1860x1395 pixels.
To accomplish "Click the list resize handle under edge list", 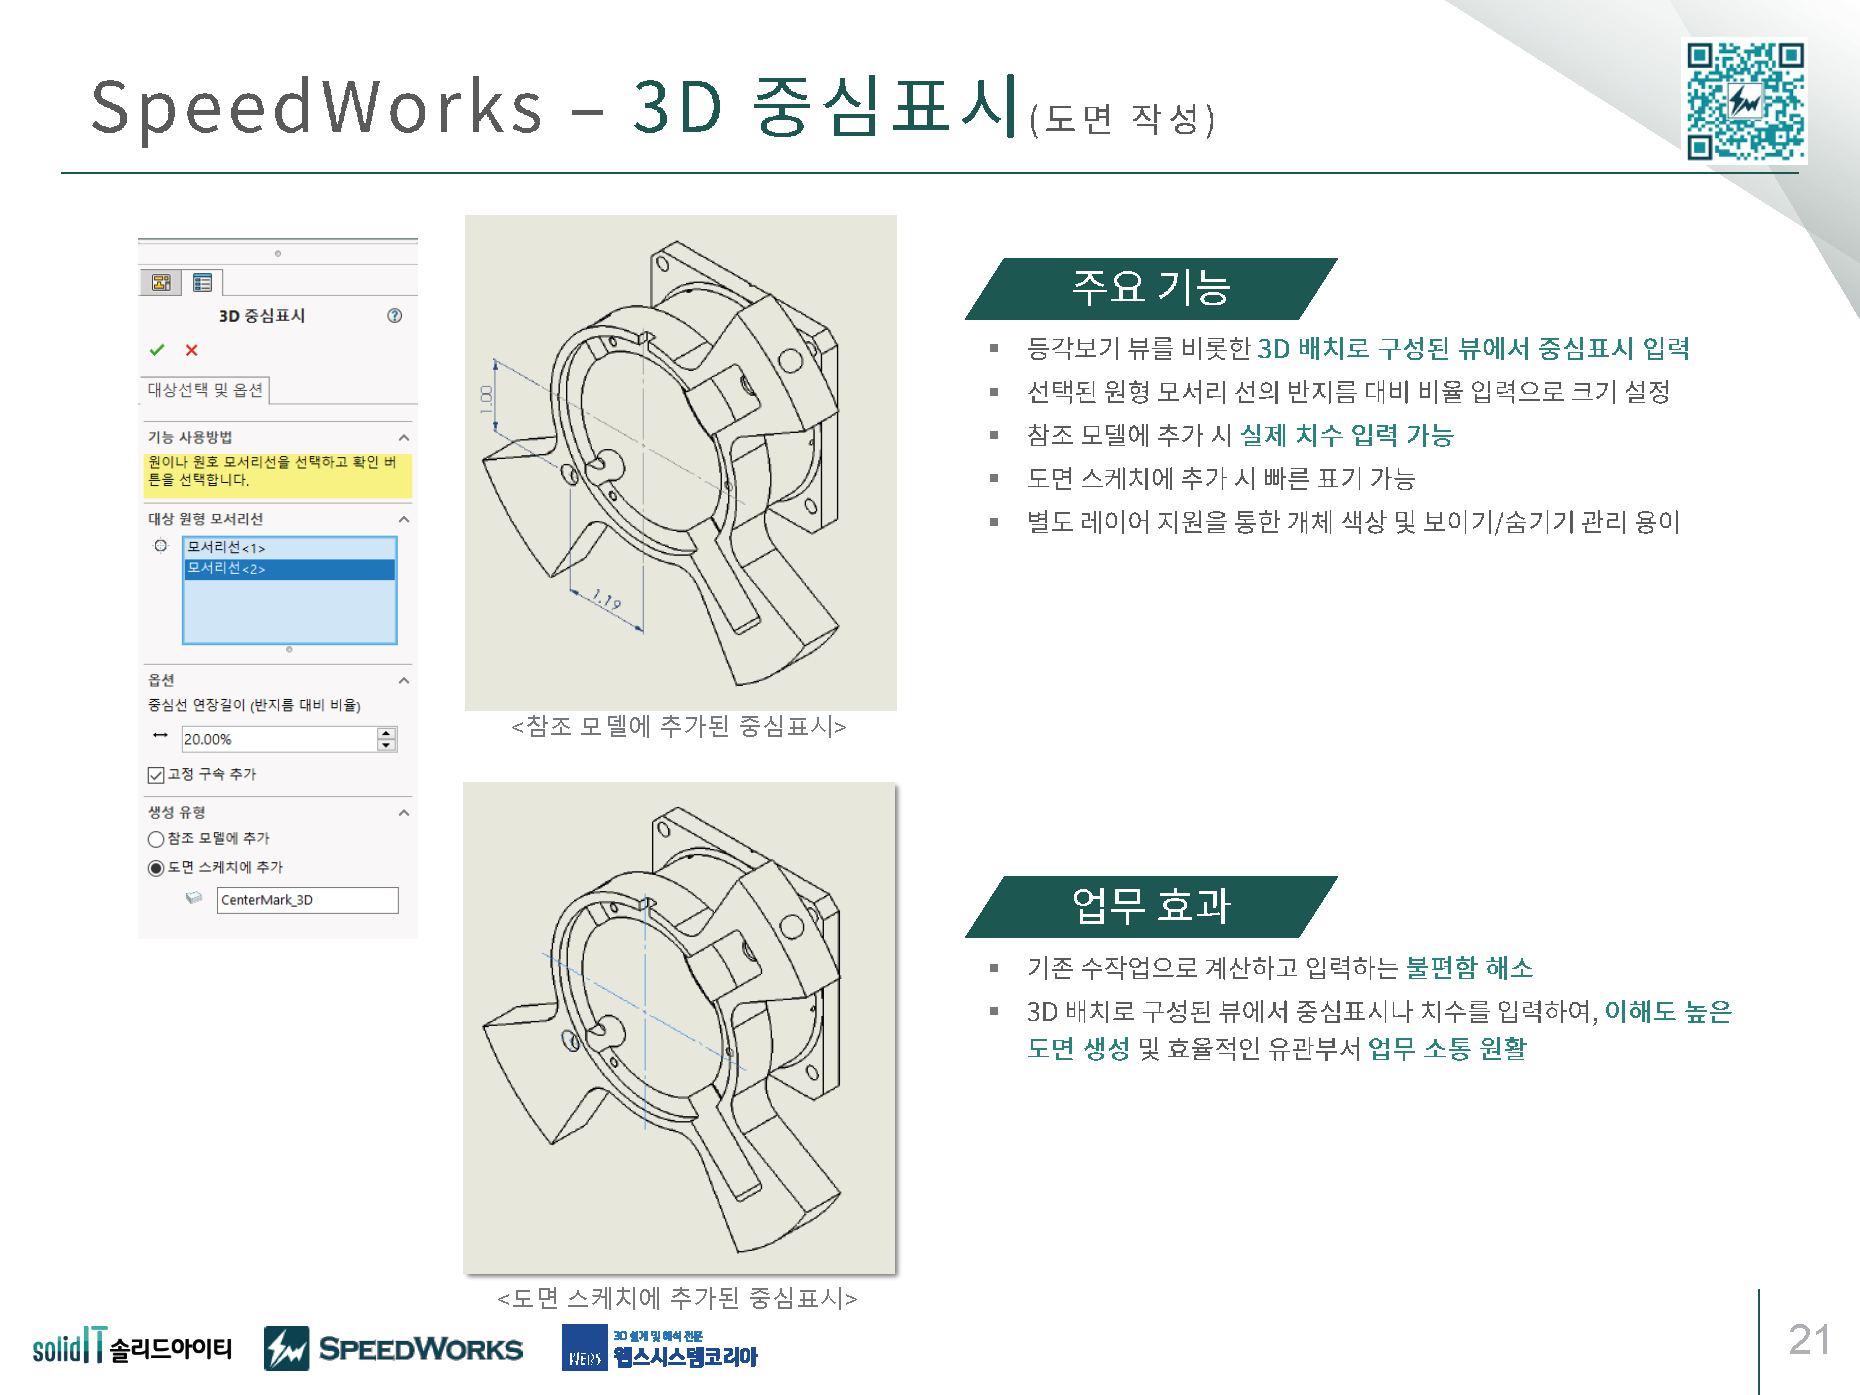I will coord(290,650).
